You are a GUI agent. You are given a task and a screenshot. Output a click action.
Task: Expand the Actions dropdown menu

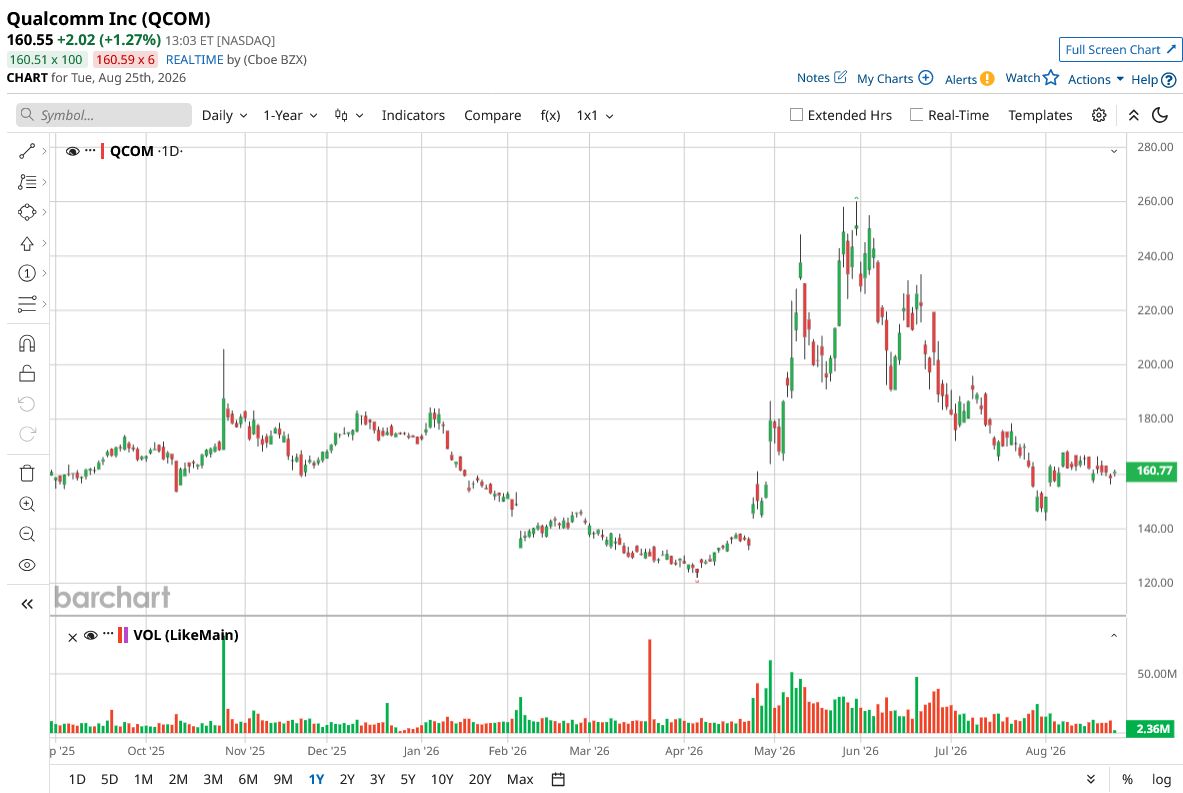[1095, 79]
